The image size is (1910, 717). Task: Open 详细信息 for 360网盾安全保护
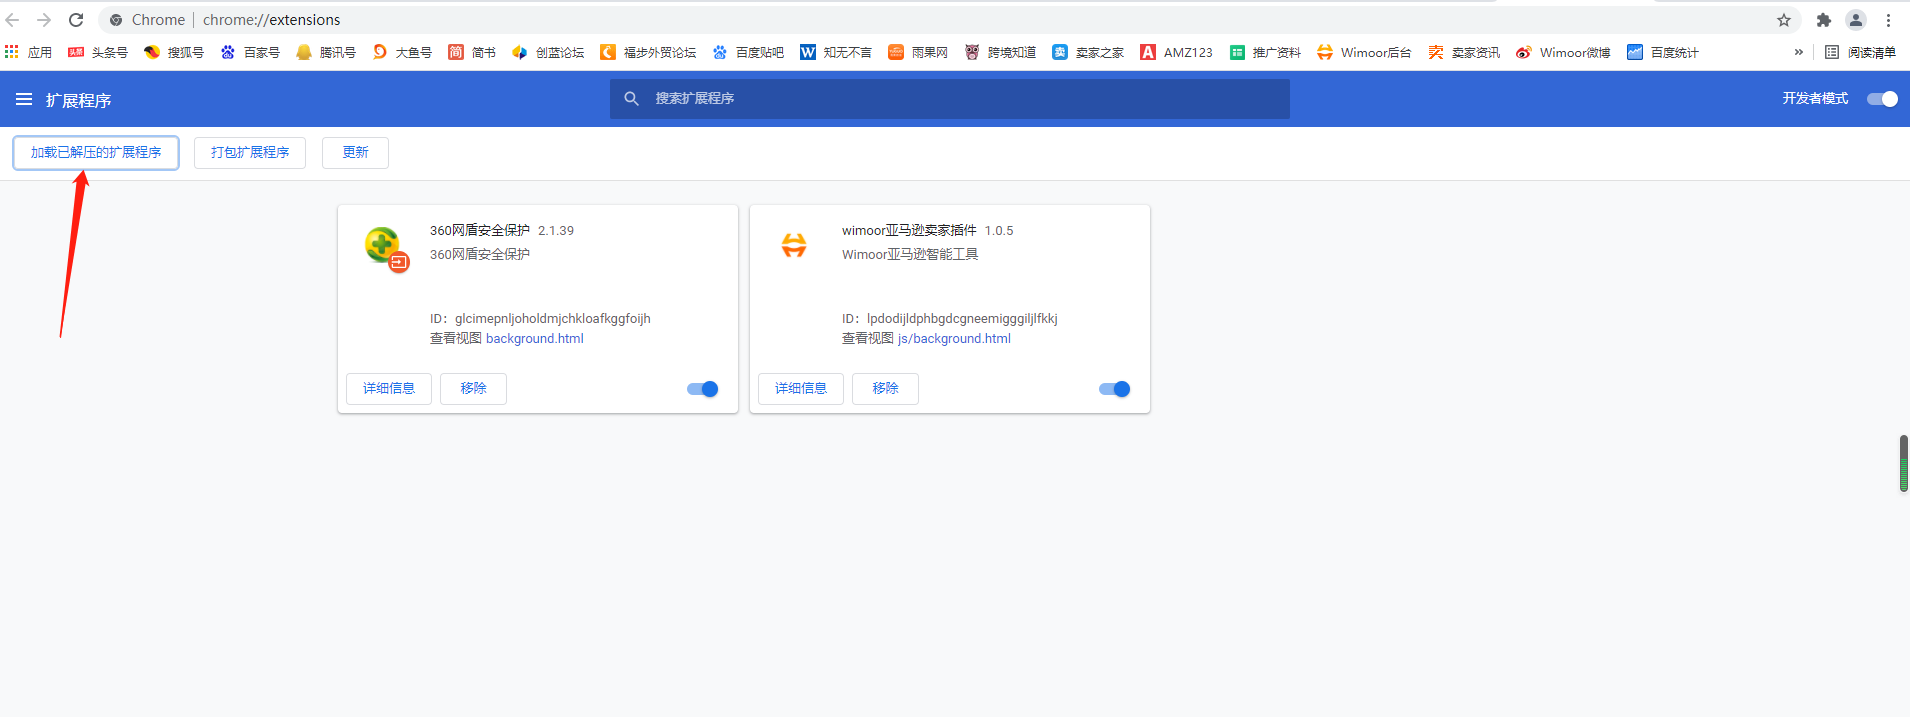389,389
